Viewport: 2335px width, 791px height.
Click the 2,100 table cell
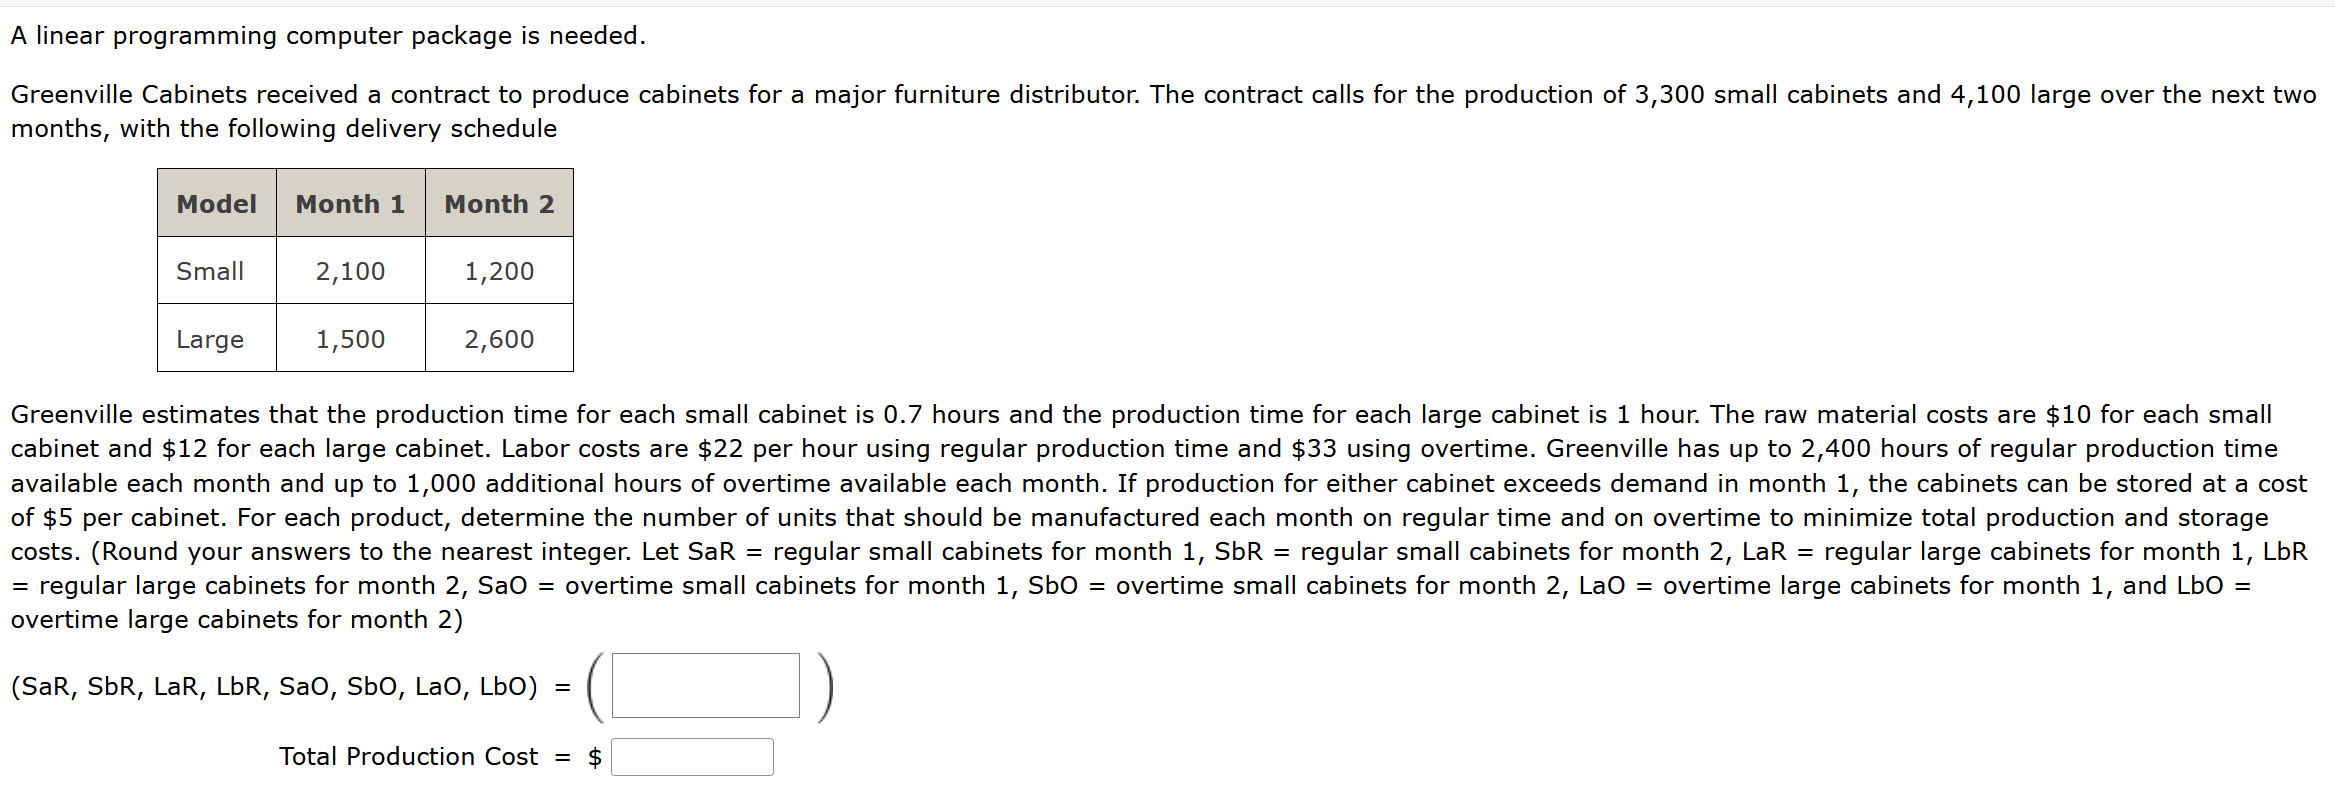[x=350, y=271]
